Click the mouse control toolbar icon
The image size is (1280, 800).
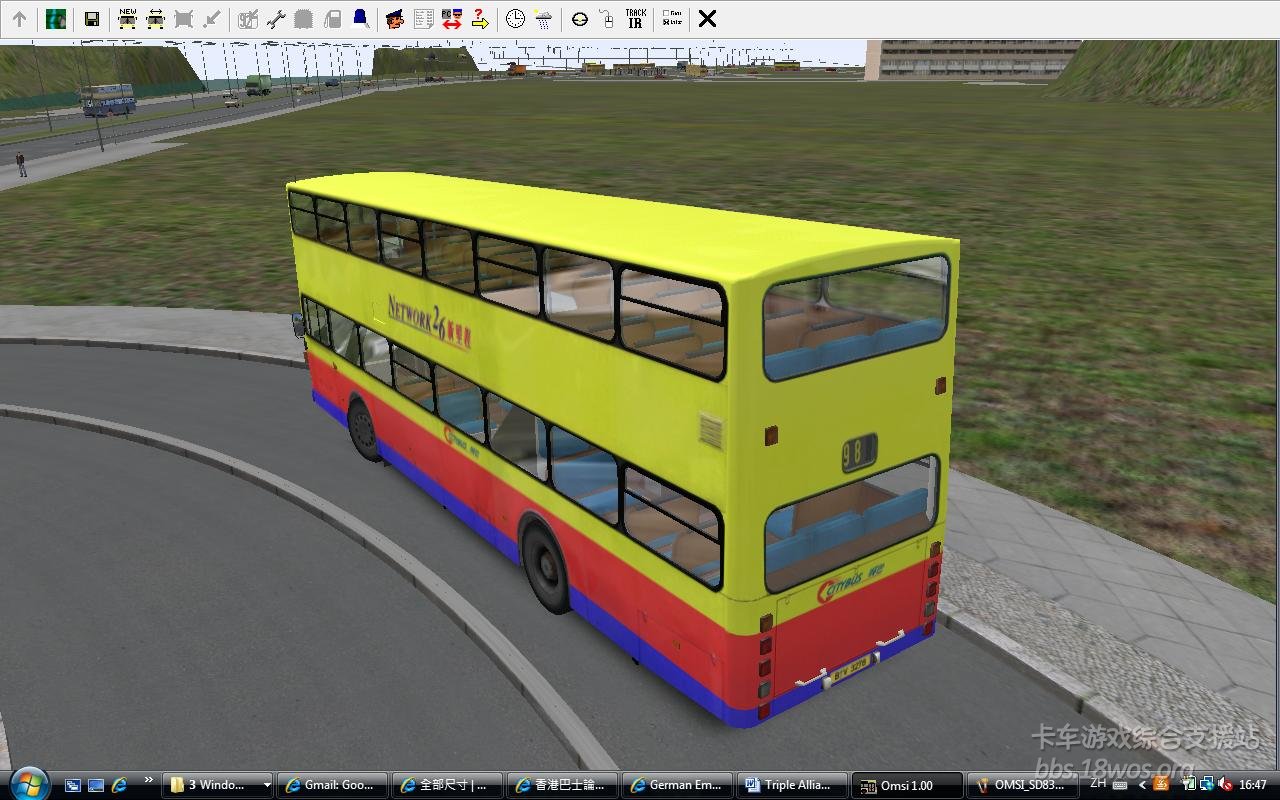pos(607,19)
